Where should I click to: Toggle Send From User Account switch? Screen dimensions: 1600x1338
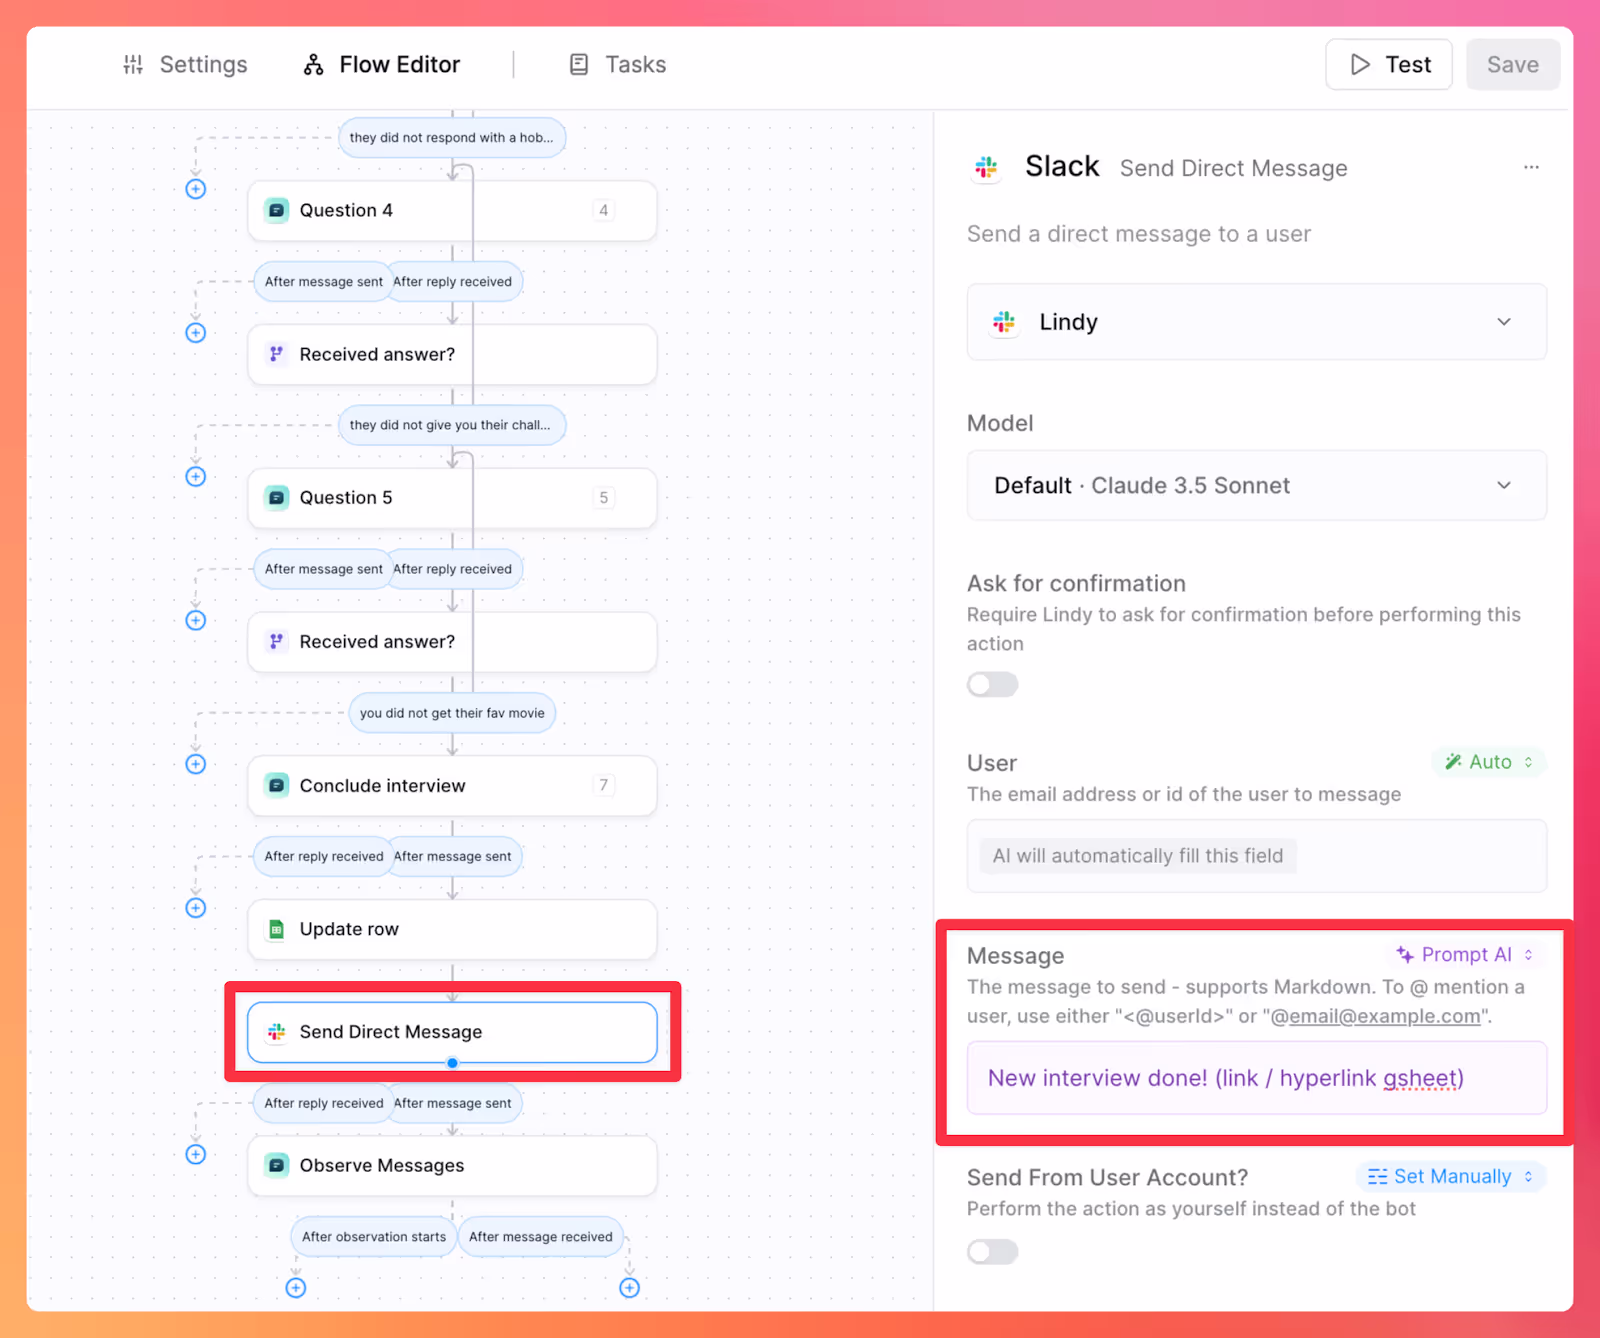pyautogui.click(x=993, y=1252)
